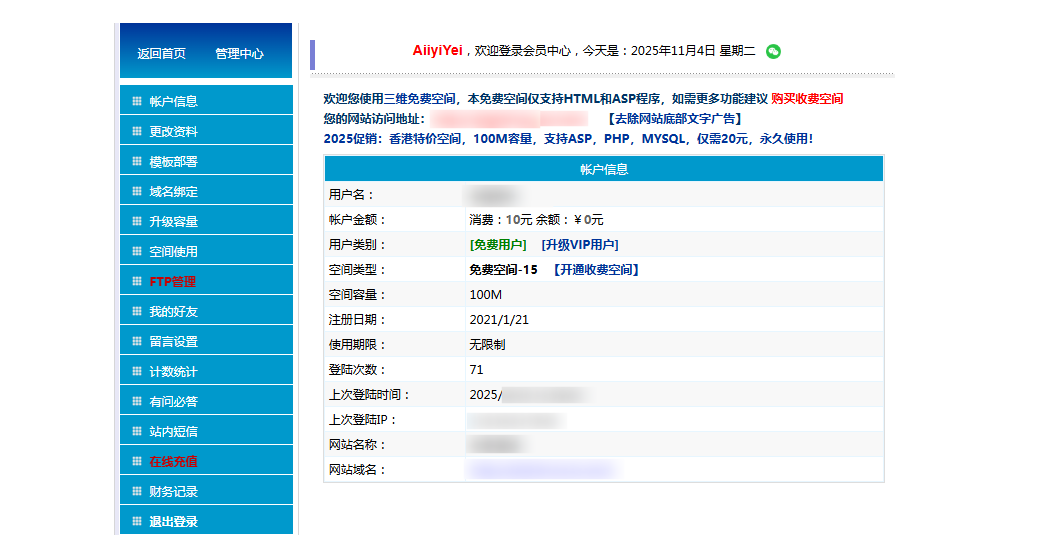Open 管理中心 in header

[240, 54]
